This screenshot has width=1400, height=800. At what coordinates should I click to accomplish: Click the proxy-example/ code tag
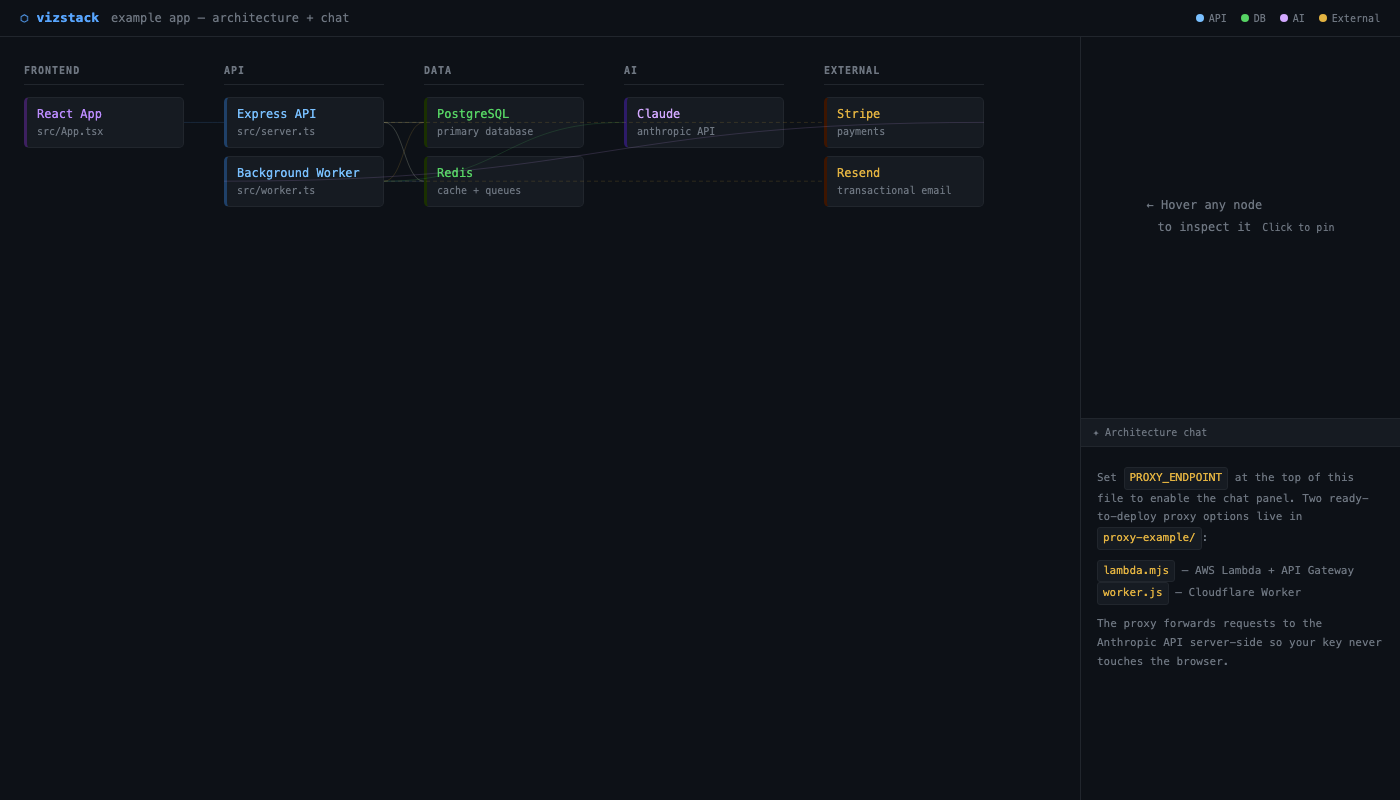1149,538
